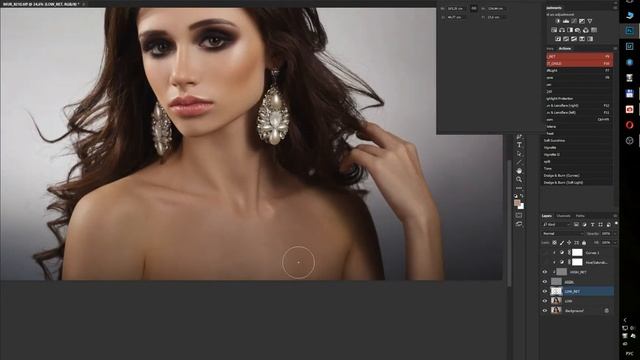The width and height of the screenshot is (640, 360).
Task: Open Photoshop from the taskbar
Action: tap(629, 31)
